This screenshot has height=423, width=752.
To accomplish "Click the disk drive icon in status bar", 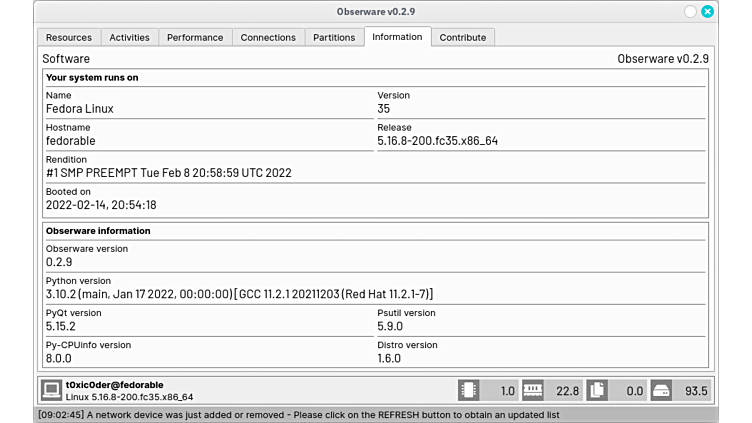I will [x=662, y=391].
